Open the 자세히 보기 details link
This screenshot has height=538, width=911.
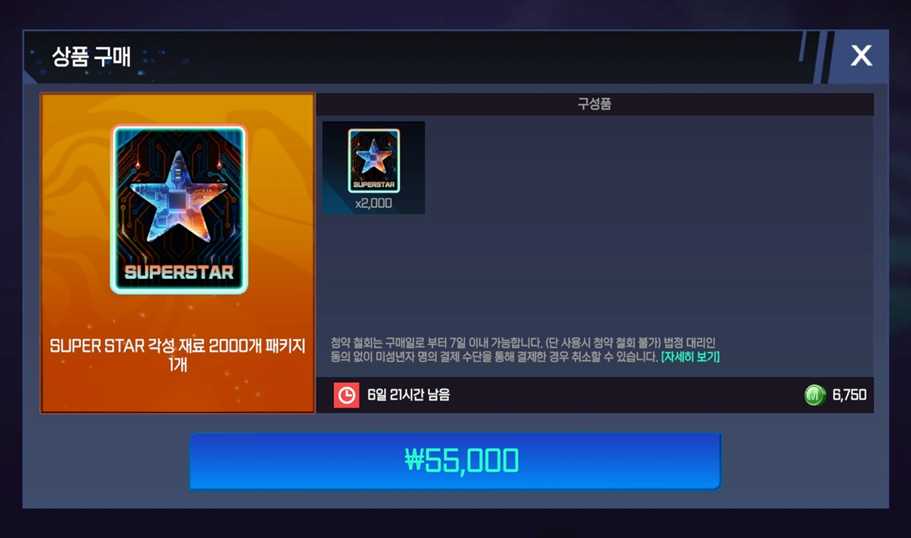click(690, 357)
